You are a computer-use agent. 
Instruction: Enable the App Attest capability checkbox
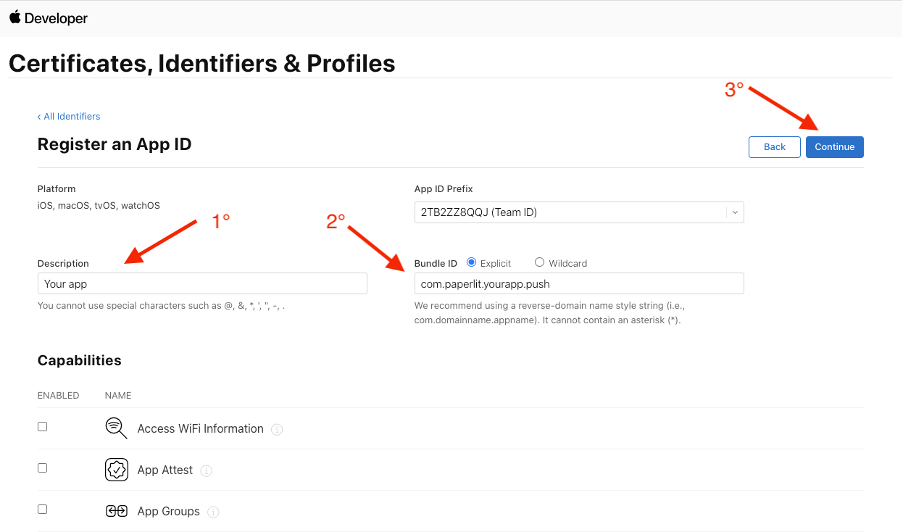(x=42, y=468)
